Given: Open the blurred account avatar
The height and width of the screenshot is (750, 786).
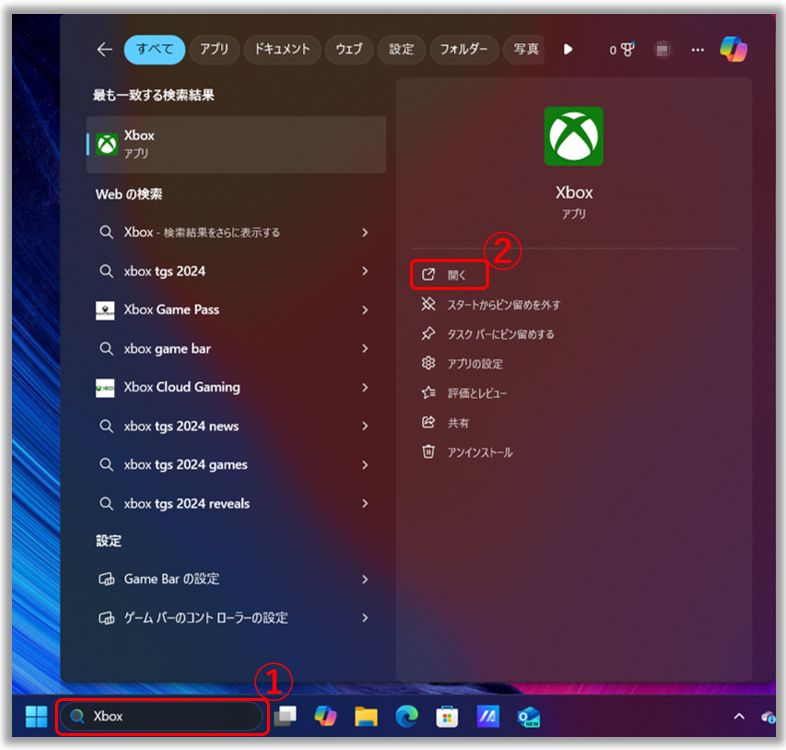Looking at the screenshot, I should 662,49.
